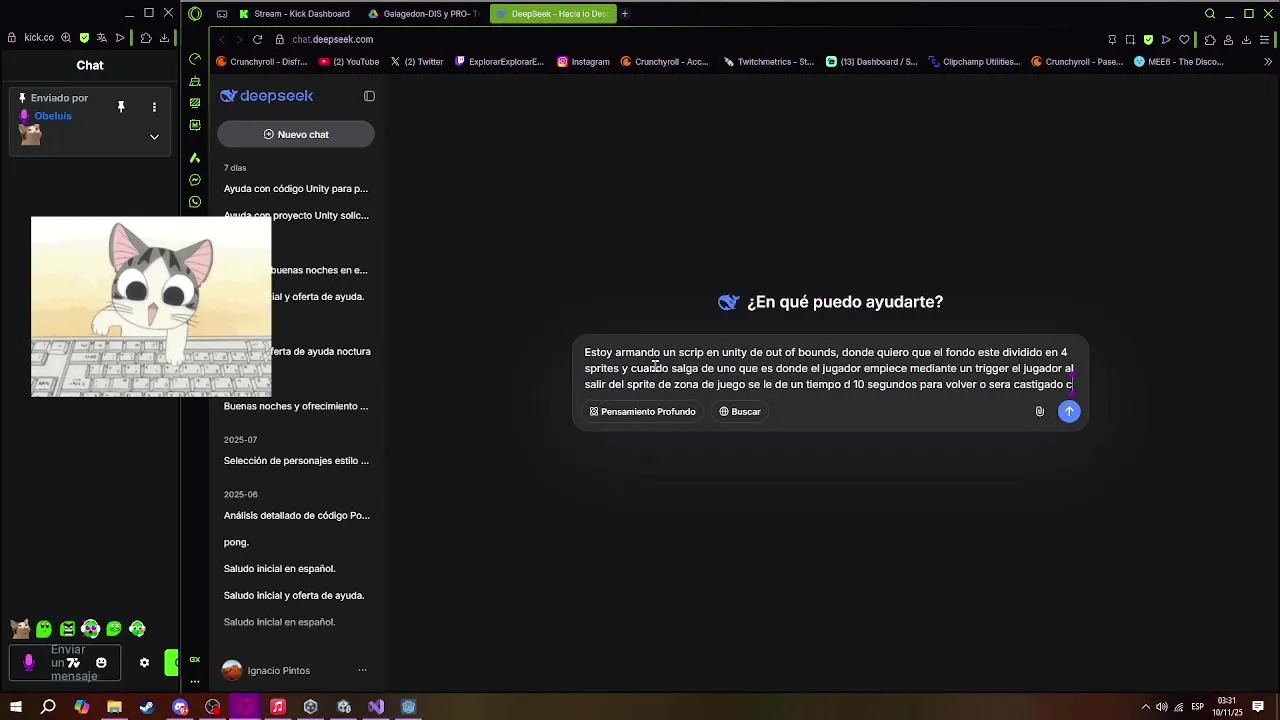Open Twitchmetrics bookmark
The image size is (1280, 720).
[x=769, y=61]
